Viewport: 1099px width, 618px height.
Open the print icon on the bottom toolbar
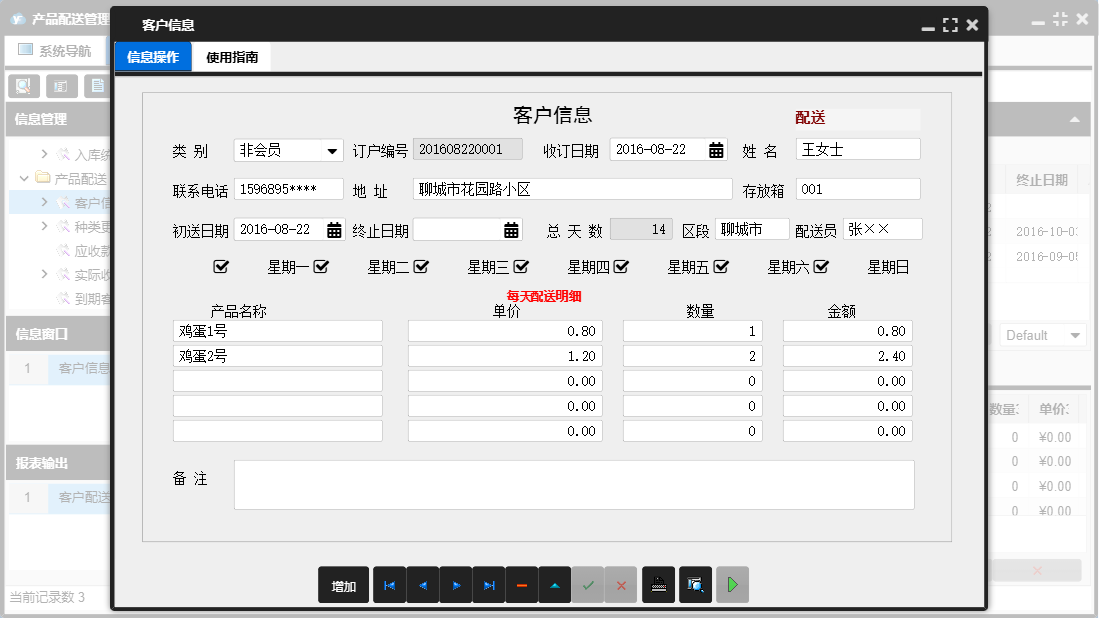coord(658,585)
